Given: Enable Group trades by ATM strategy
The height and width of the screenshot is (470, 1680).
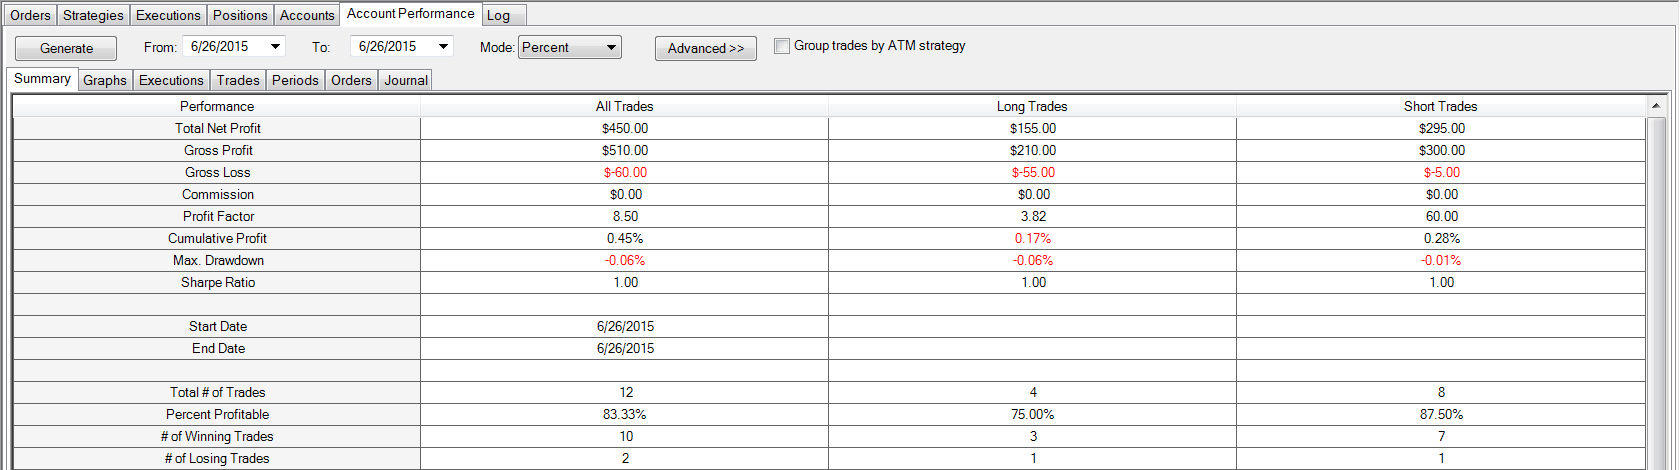Looking at the screenshot, I should click(x=782, y=46).
